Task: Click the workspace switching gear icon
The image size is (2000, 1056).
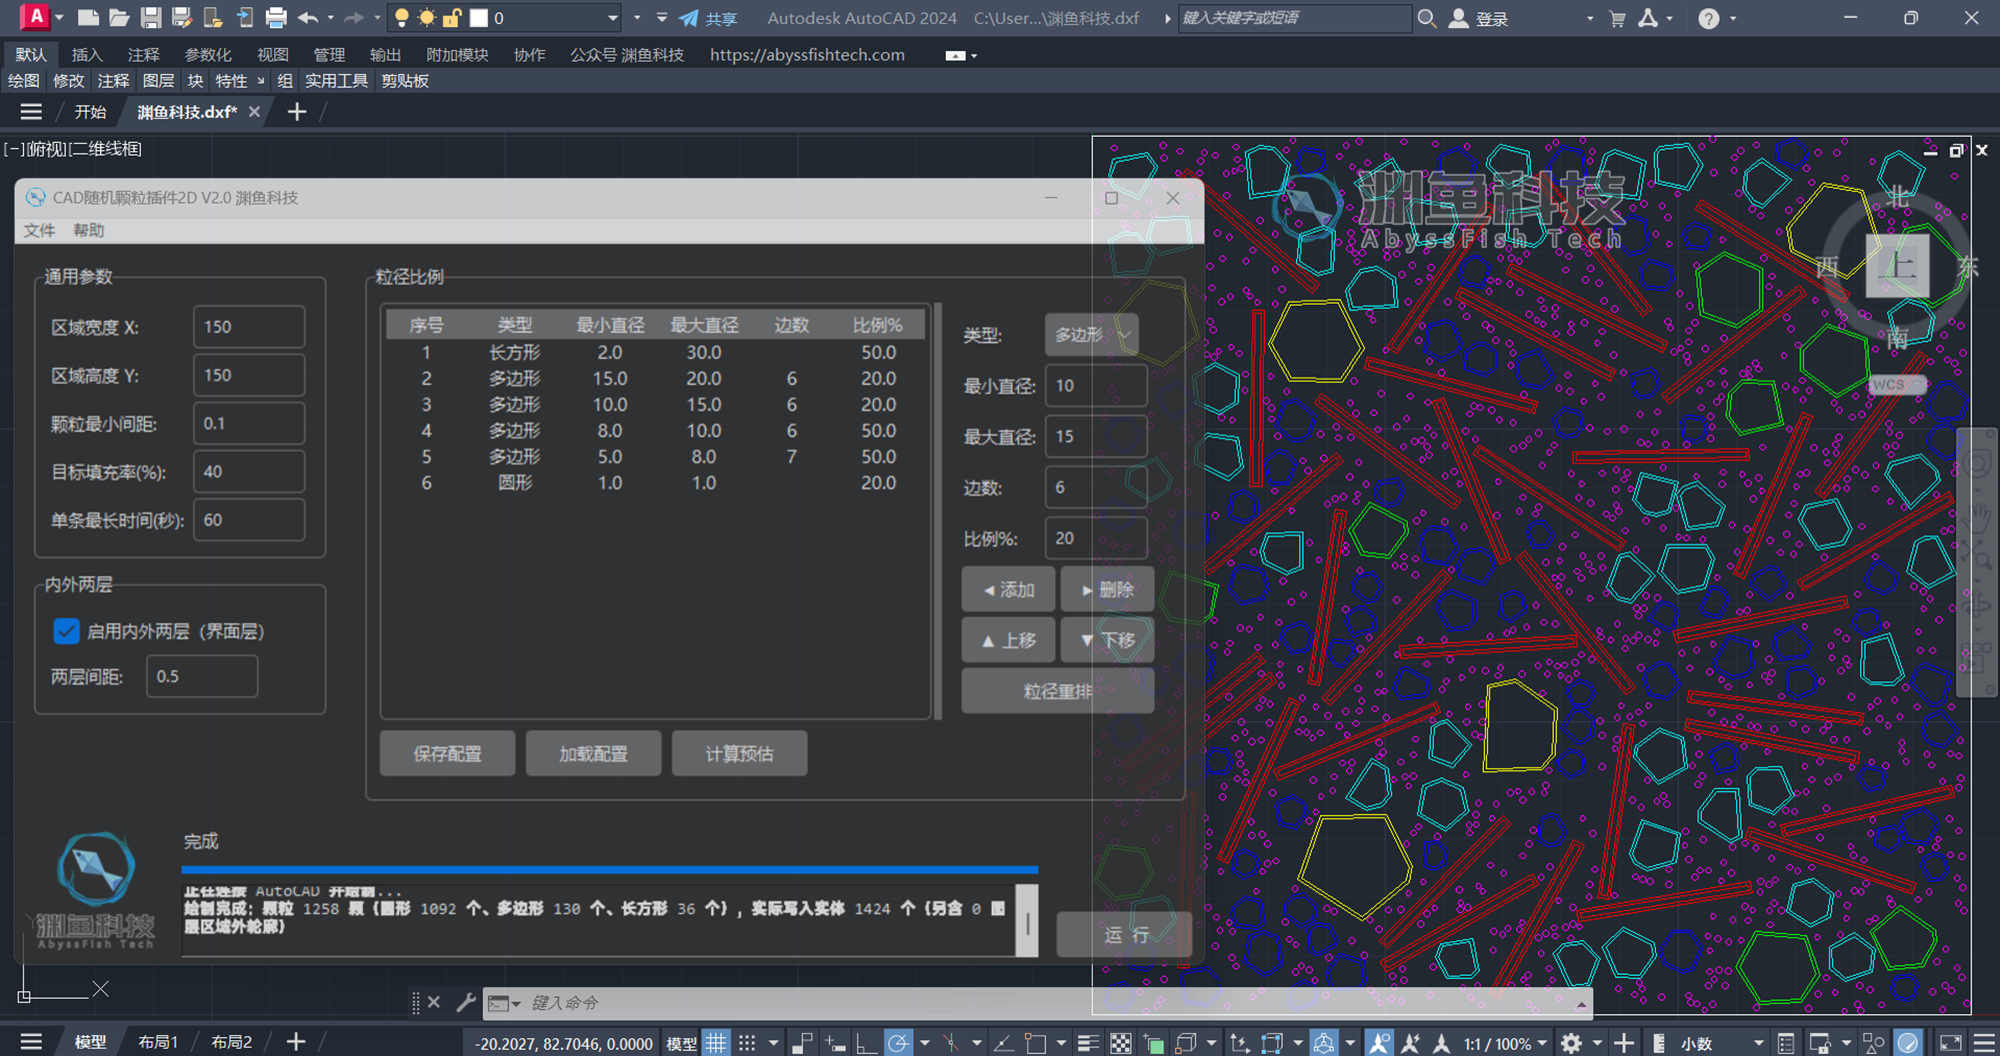Action: [x=1571, y=1043]
